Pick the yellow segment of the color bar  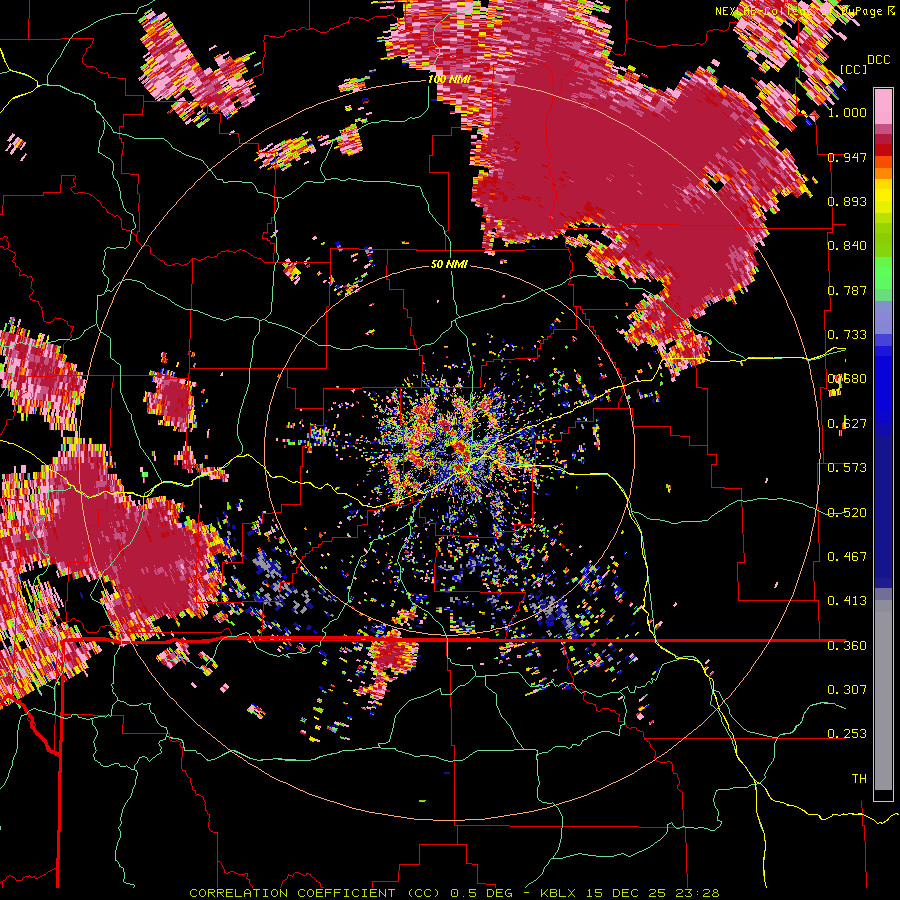883,197
